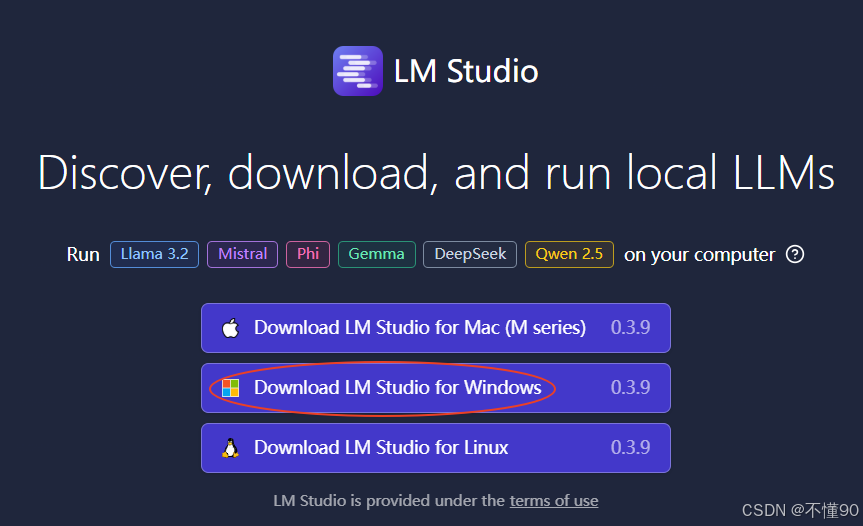This screenshot has height=526, width=863.
Task: Select the Llama 3.2 model tag
Action: 154,254
